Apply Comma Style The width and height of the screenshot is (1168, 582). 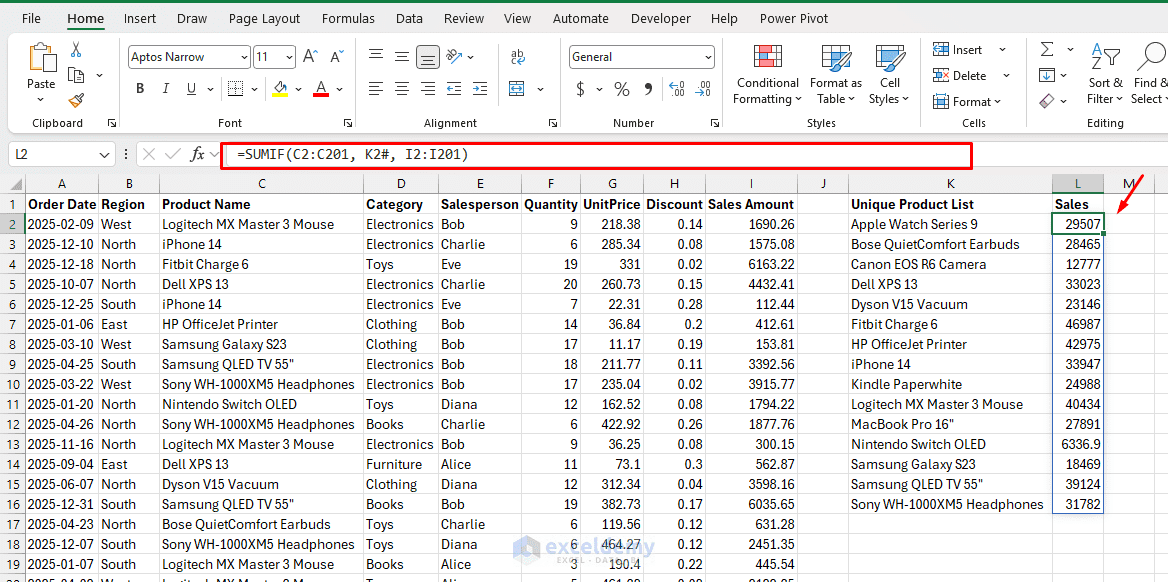pos(648,89)
